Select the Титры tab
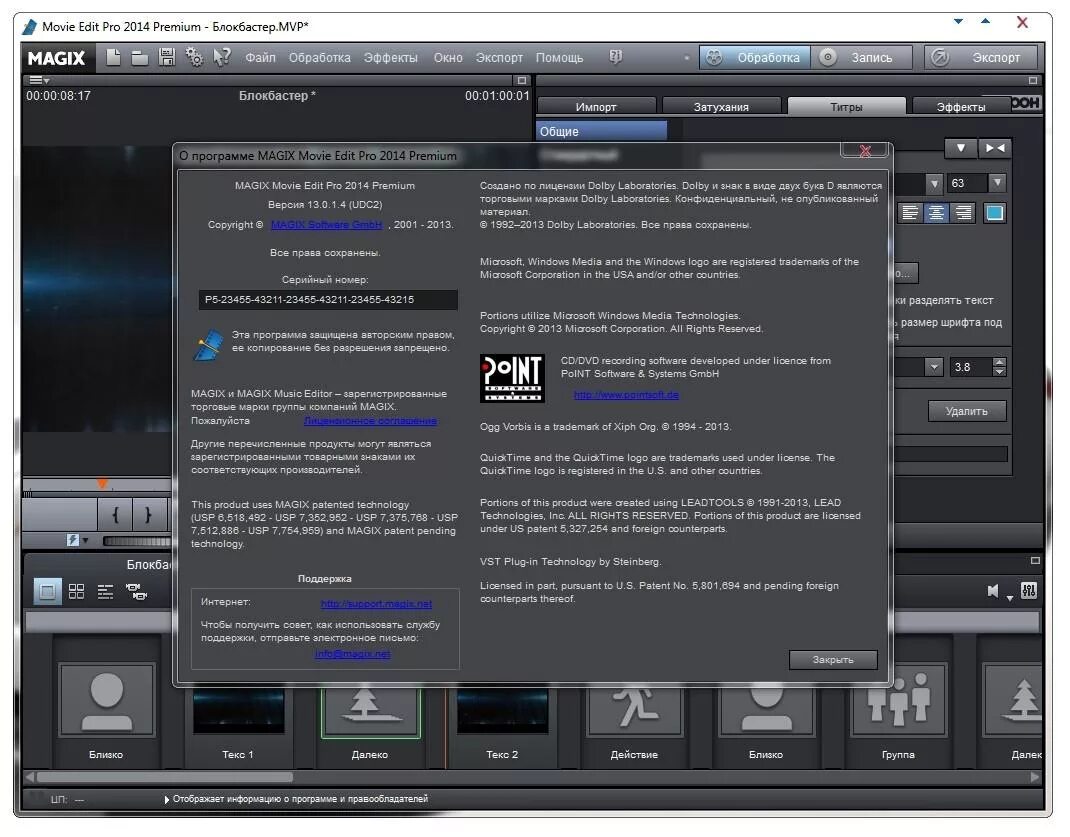Image resolution: width=1070 pixels, height=837 pixels. click(x=846, y=106)
